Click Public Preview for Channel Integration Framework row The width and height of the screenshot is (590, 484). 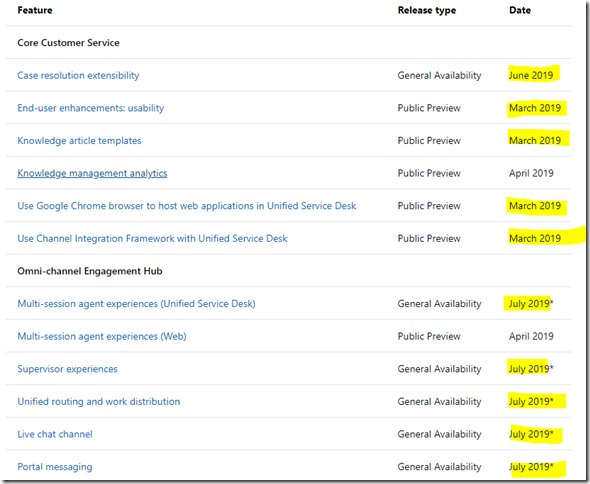tap(429, 239)
